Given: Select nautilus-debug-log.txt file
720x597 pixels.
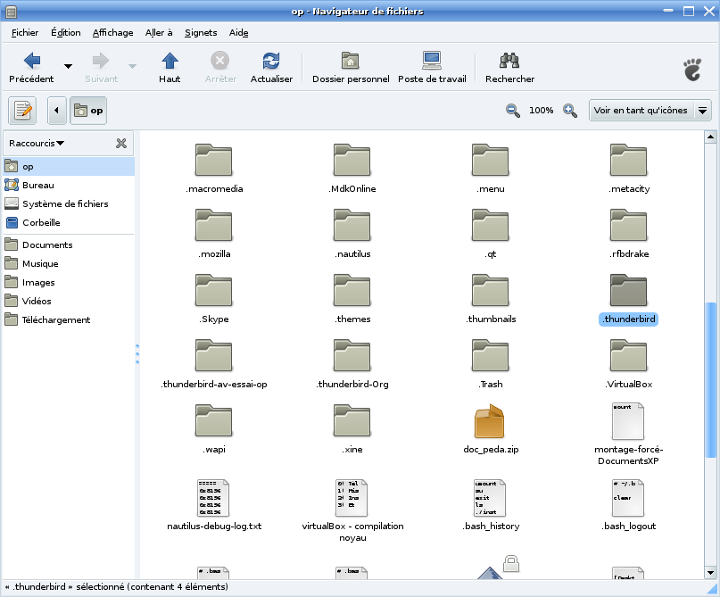Looking at the screenshot, I should [x=213, y=498].
